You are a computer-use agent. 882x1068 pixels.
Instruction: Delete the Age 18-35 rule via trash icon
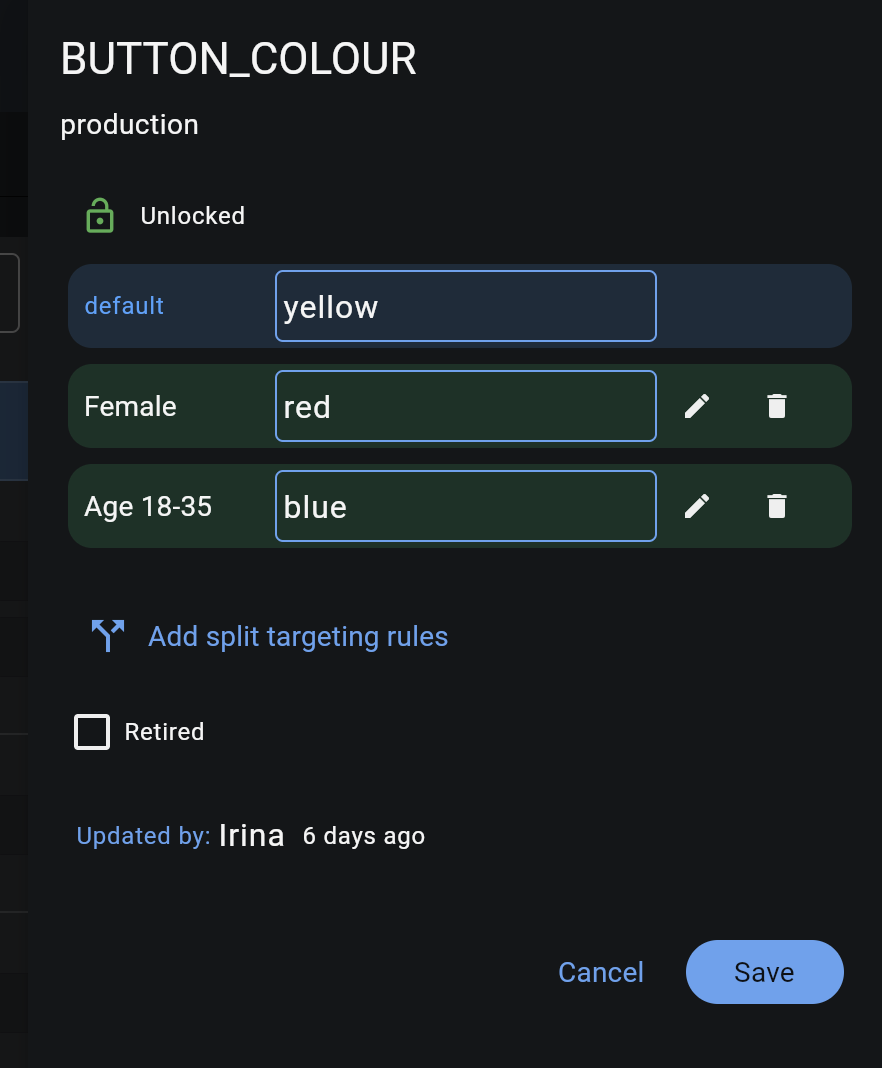[776, 506]
